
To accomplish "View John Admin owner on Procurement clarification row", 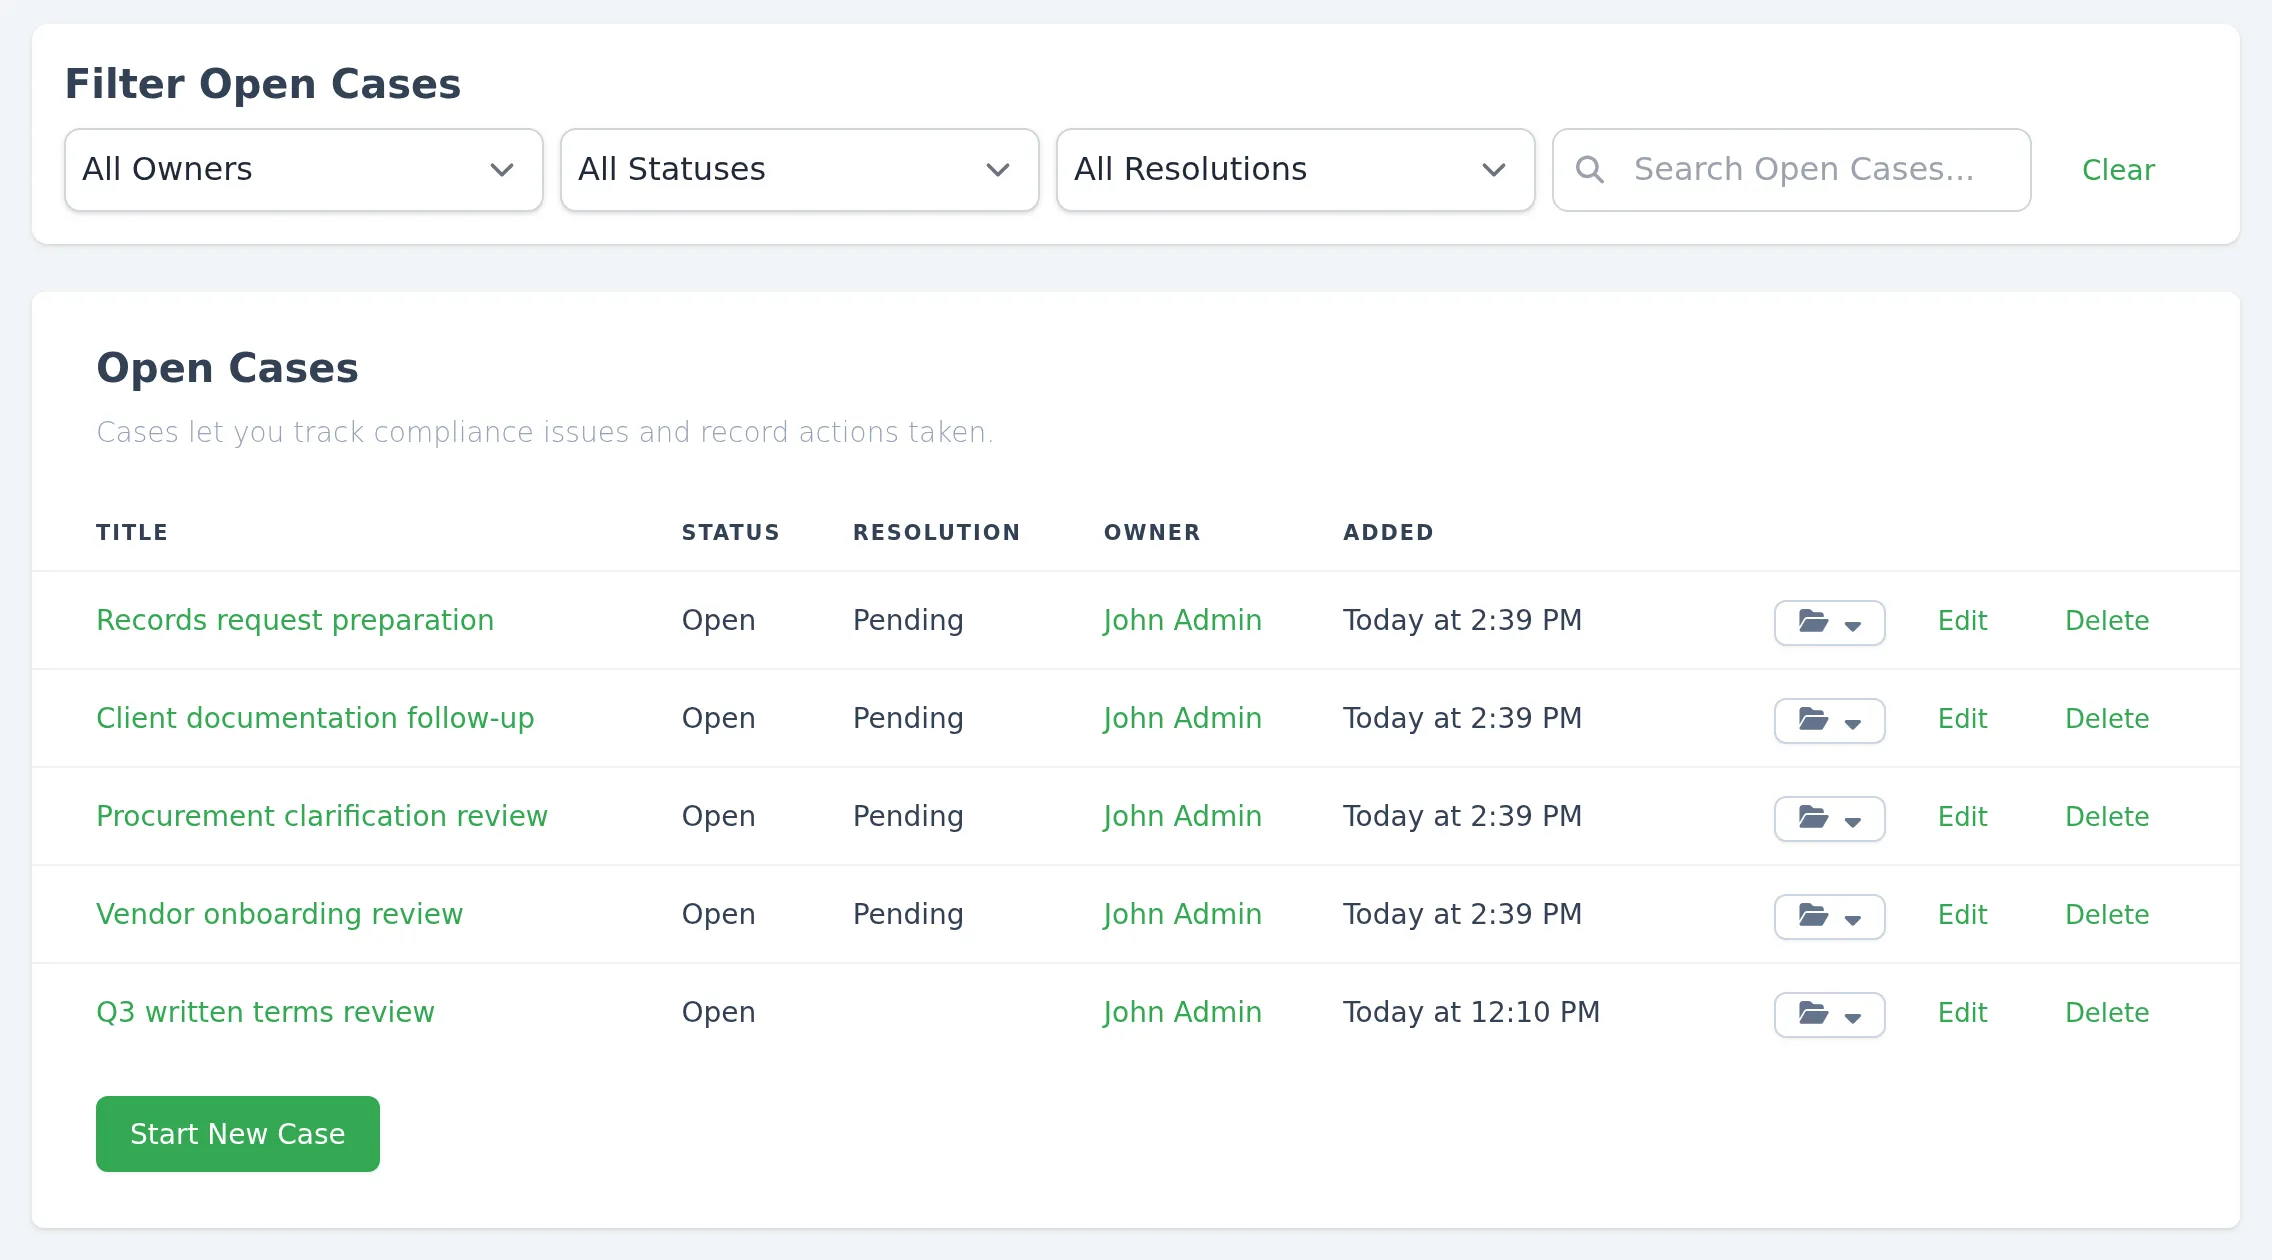I will click(x=1182, y=816).
